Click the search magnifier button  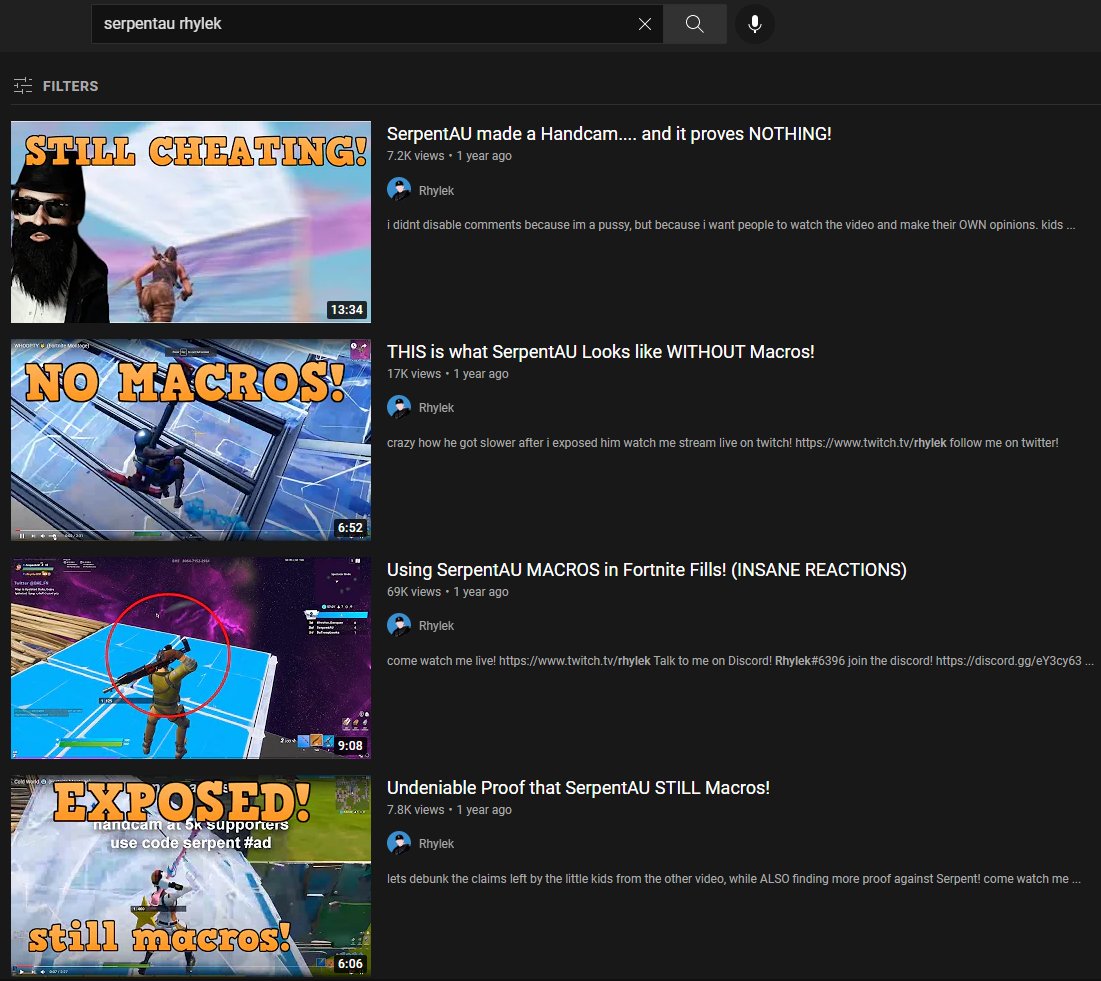(x=695, y=24)
